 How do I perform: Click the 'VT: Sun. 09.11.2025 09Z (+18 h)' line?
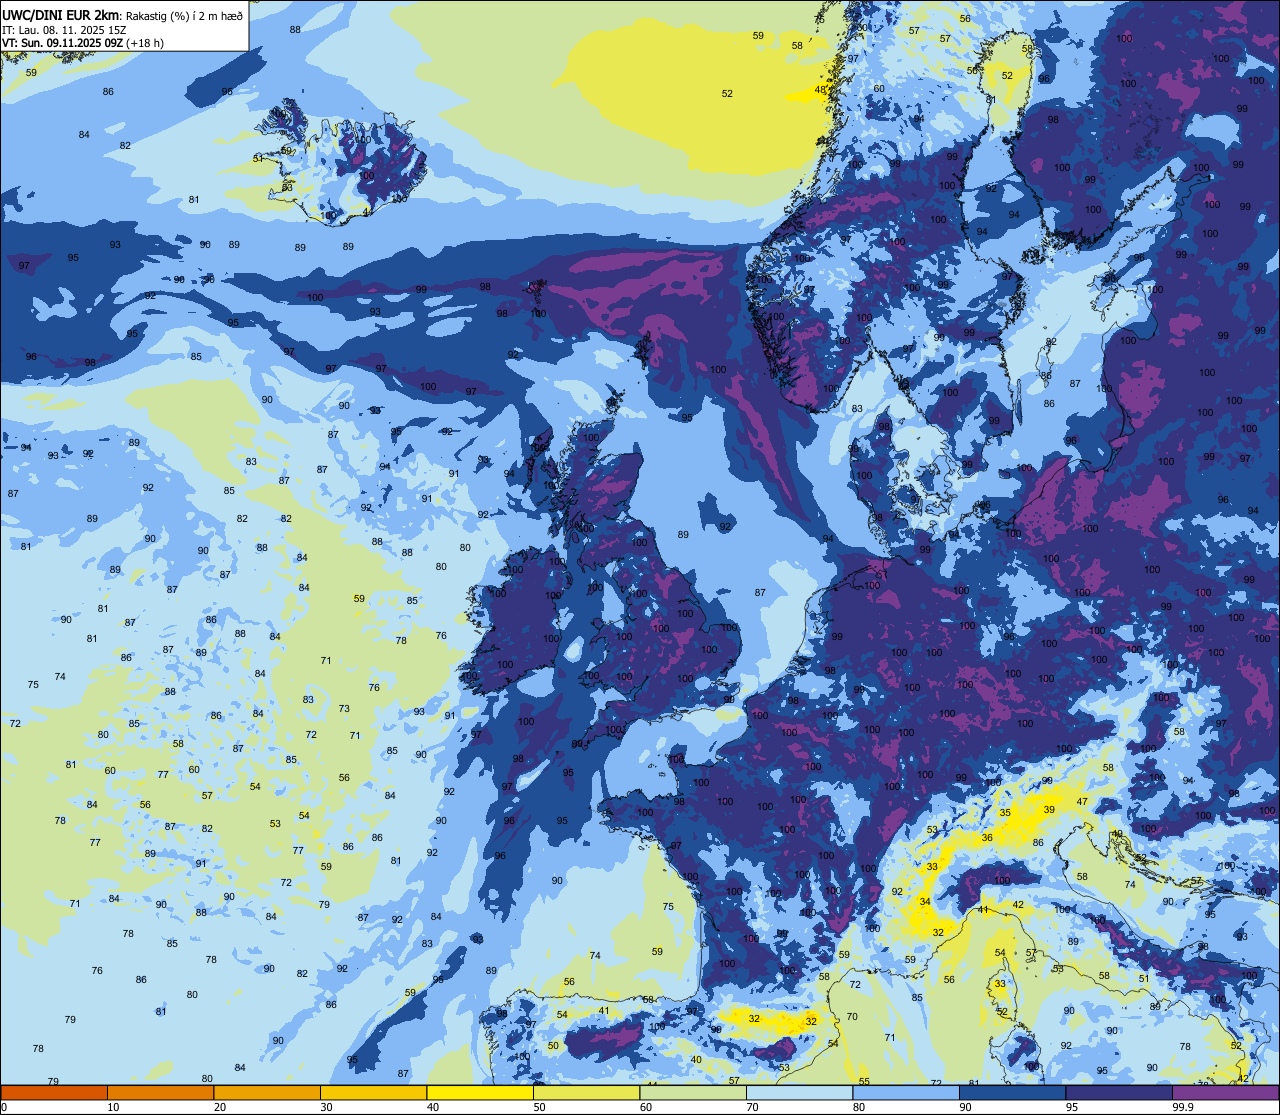coord(83,43)
